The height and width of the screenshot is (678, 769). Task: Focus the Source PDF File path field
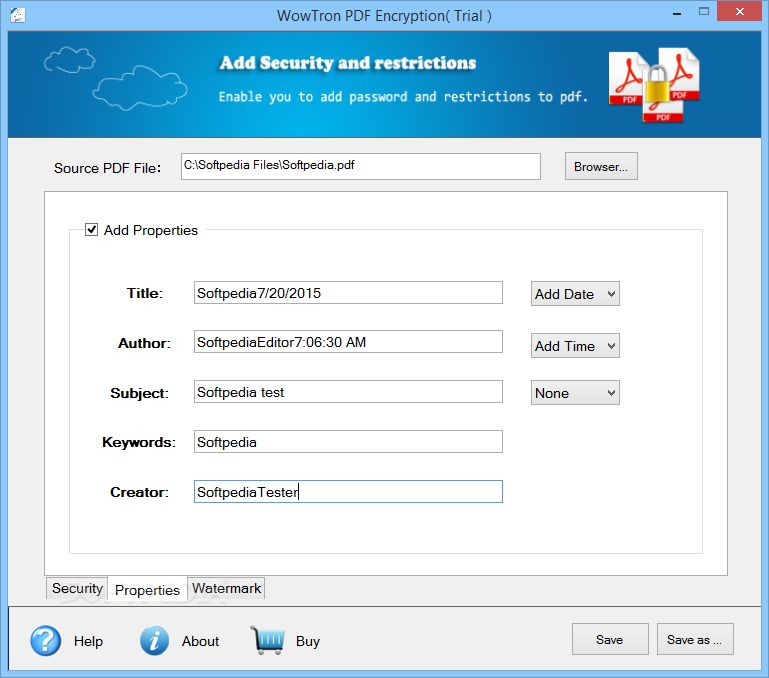coord(360,166)
